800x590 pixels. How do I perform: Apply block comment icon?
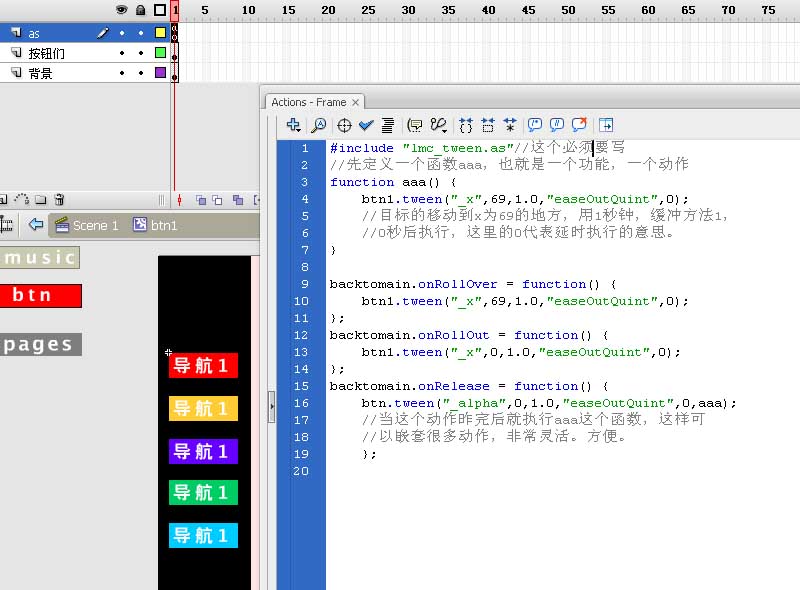click(535, 125)
